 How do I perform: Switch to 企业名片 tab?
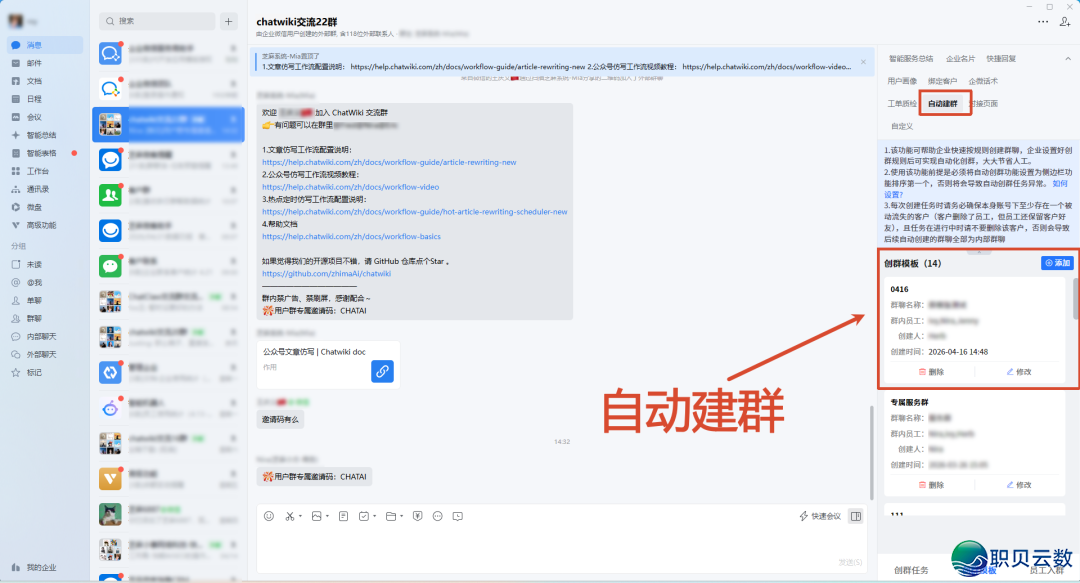[x=960, y=59]
